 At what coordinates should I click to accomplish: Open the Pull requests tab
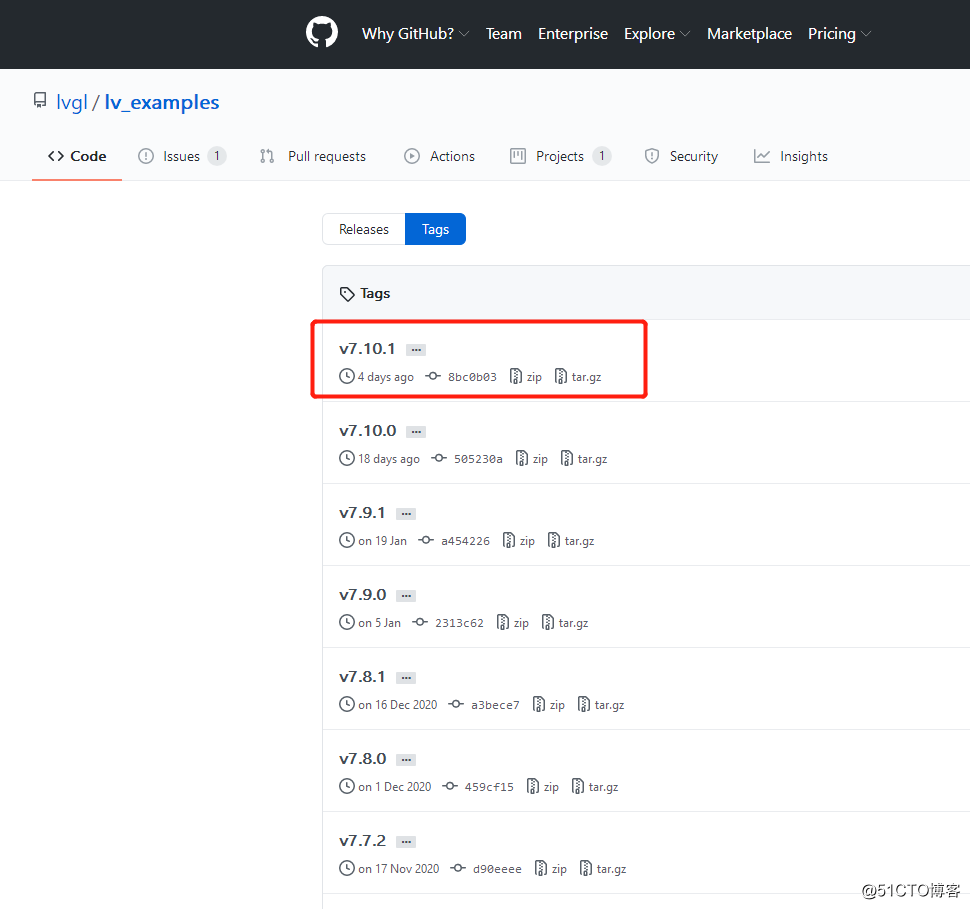tap(313, 156)
